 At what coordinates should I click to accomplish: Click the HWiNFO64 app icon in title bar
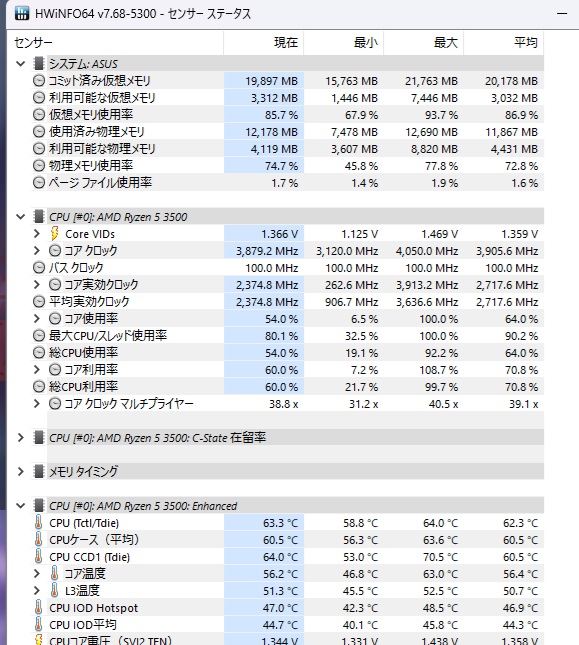22,14
